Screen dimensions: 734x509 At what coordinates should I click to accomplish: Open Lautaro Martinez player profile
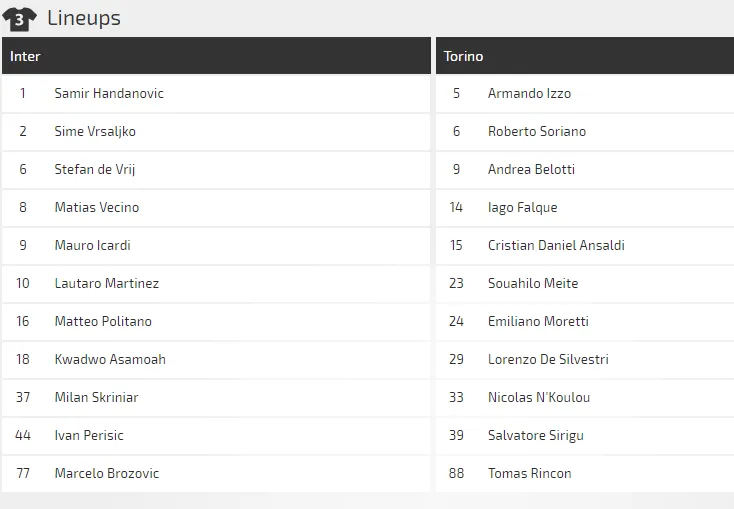click(x=106, y=283)
